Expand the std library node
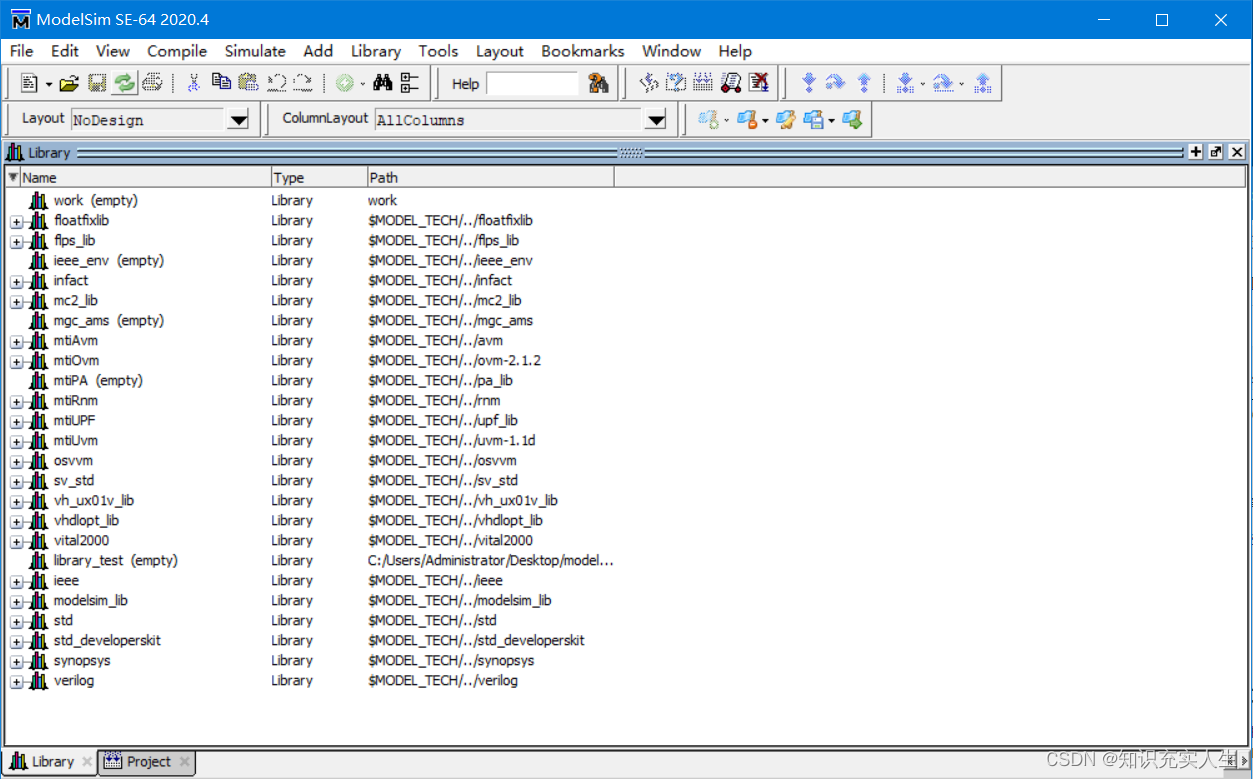Viewport: 1253px width, 779px height. (x=16, y=621)
